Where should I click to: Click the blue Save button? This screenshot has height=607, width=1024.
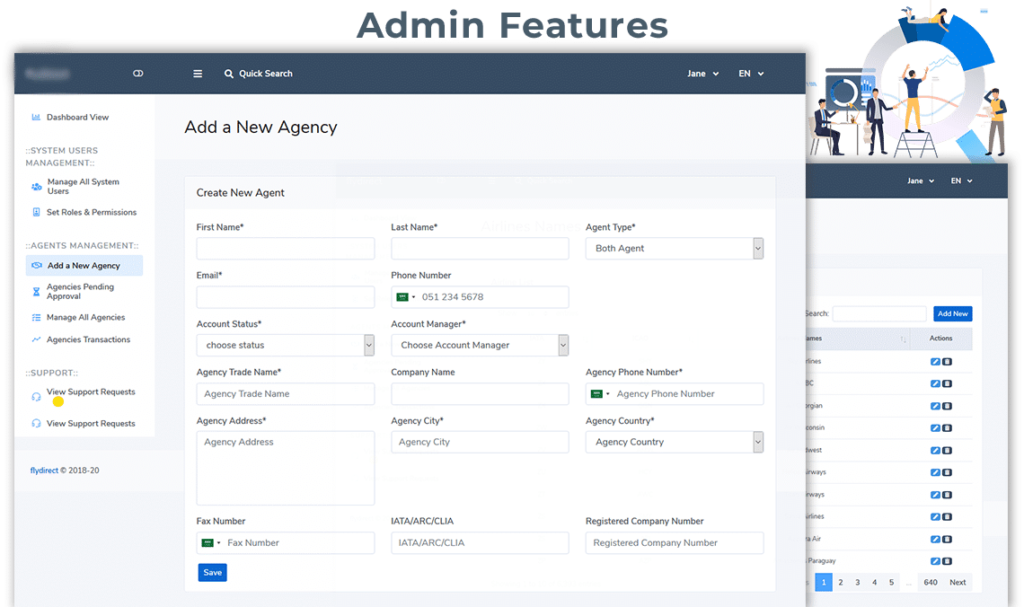[x=212, y=573]
